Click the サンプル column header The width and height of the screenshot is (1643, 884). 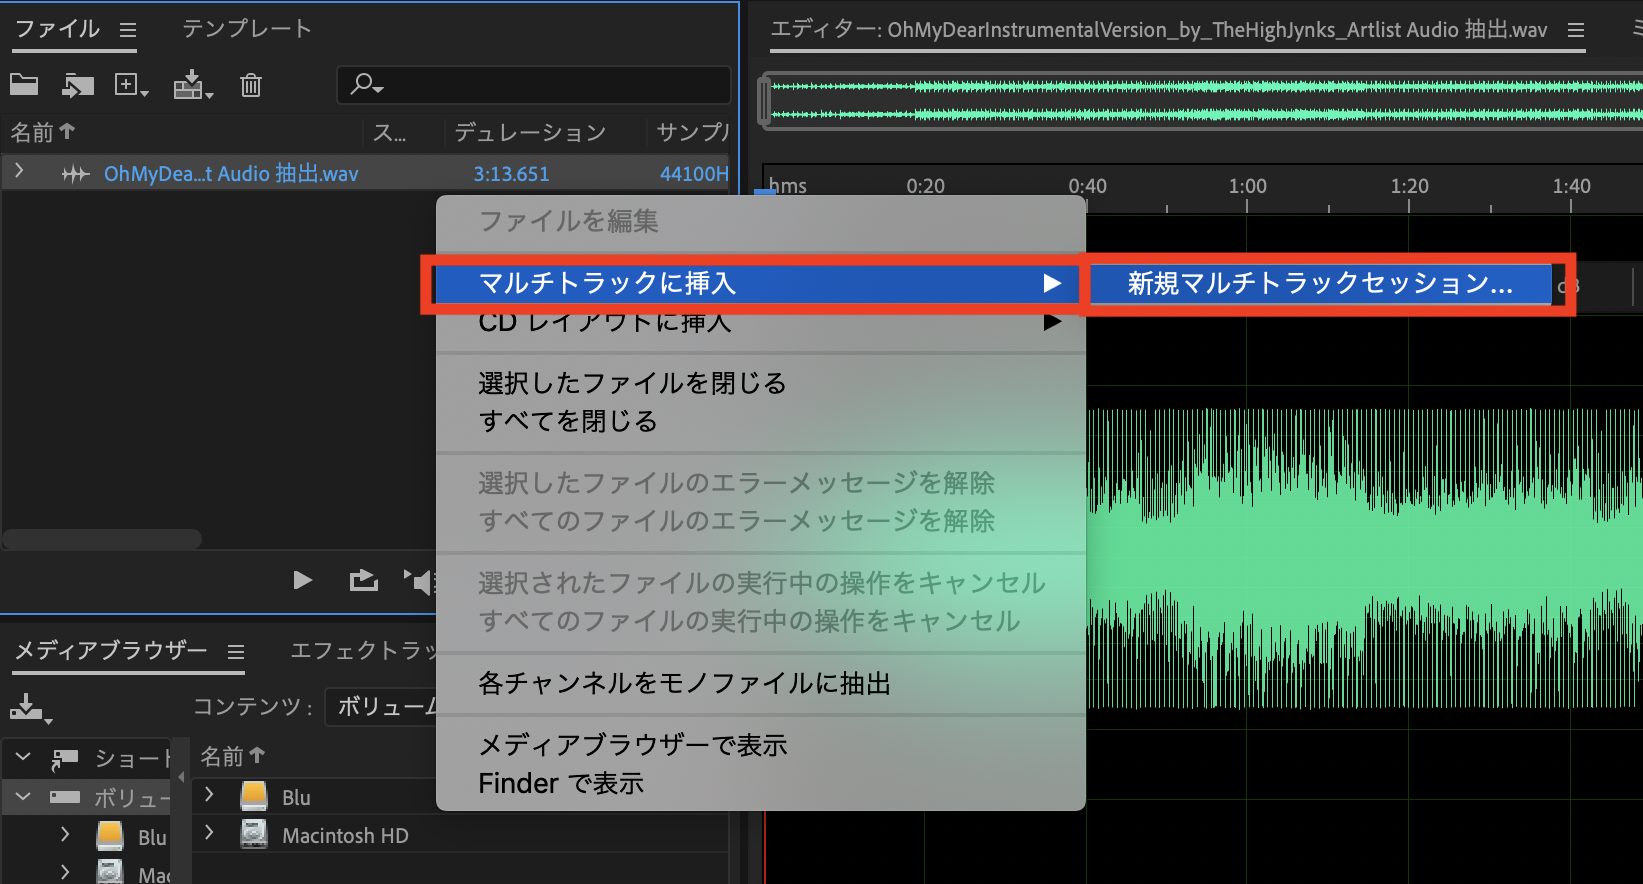coord(692,132)
